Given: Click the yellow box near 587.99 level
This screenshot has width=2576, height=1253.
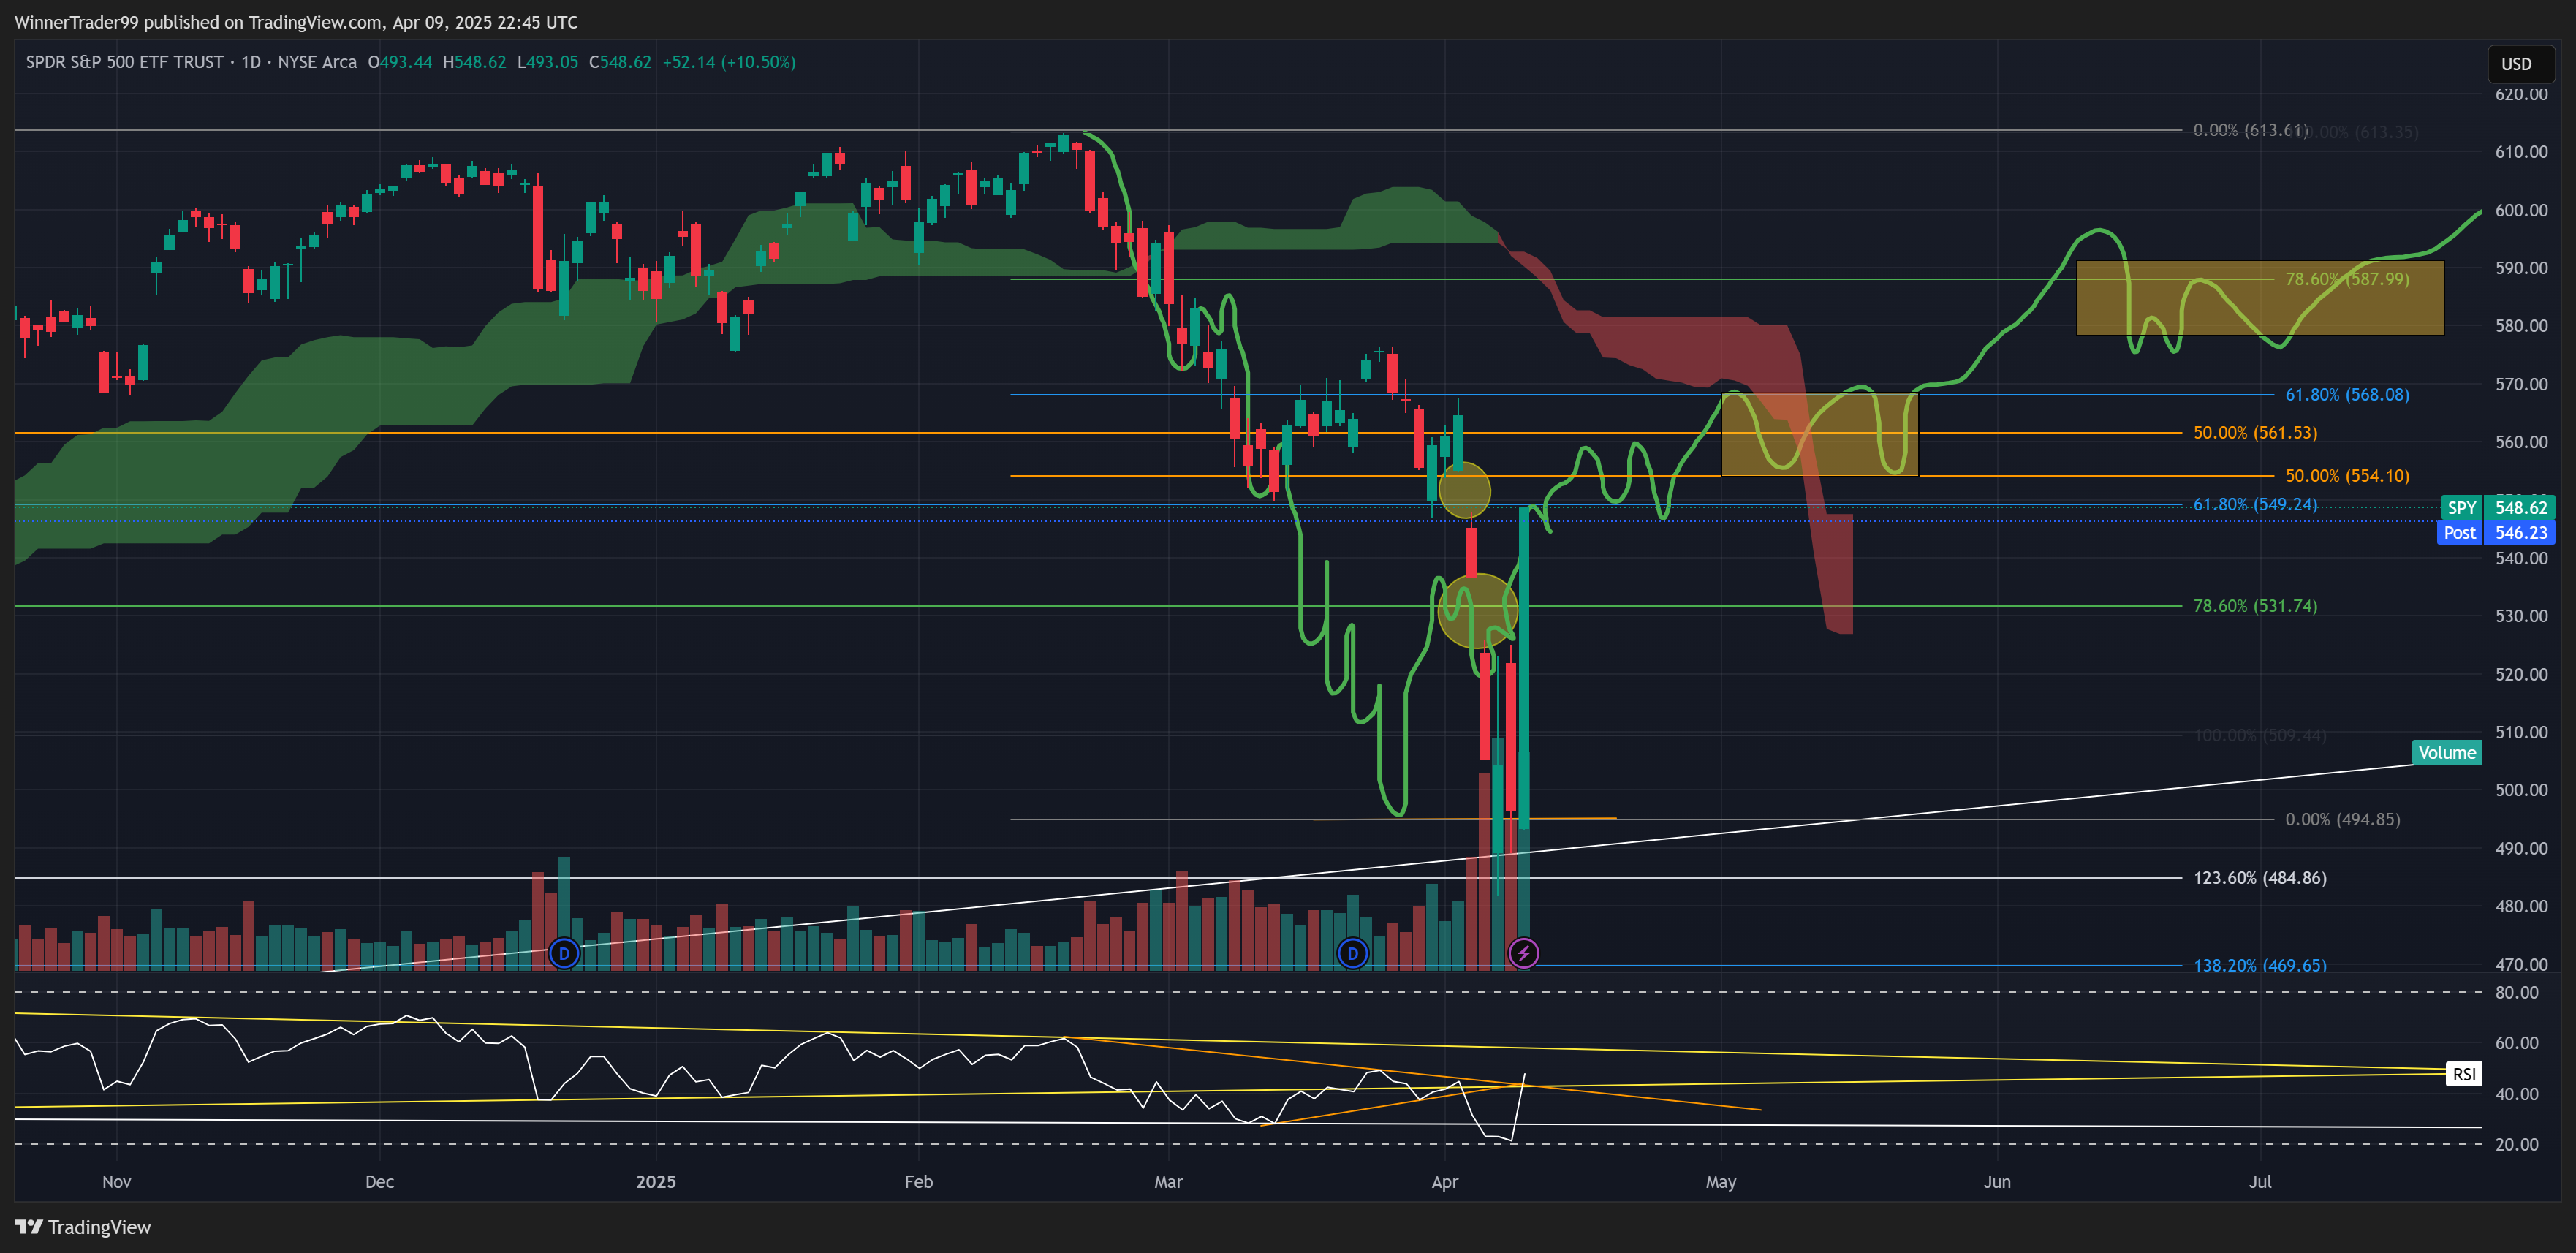Looking at the screenshot, I should [x=2260, y=298].
